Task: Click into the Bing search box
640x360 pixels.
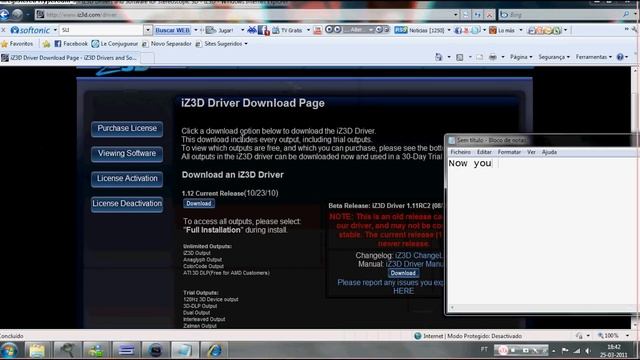Action: (x=559, y=15)
